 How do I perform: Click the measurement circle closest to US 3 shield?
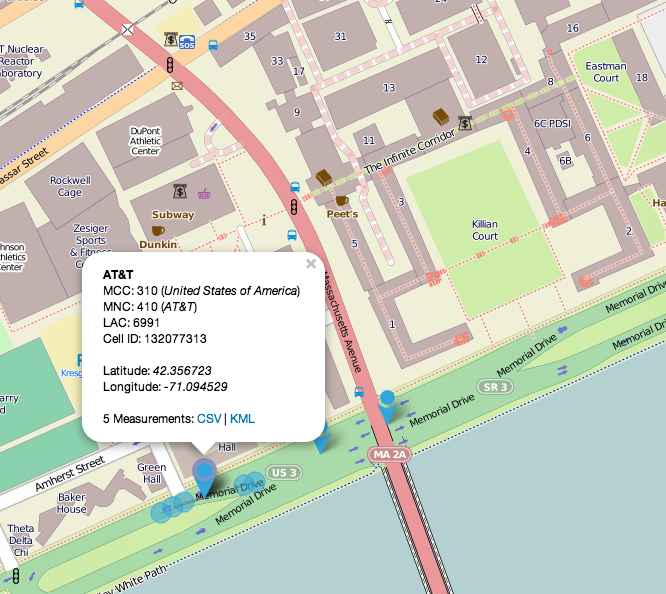tap(254, 482)
